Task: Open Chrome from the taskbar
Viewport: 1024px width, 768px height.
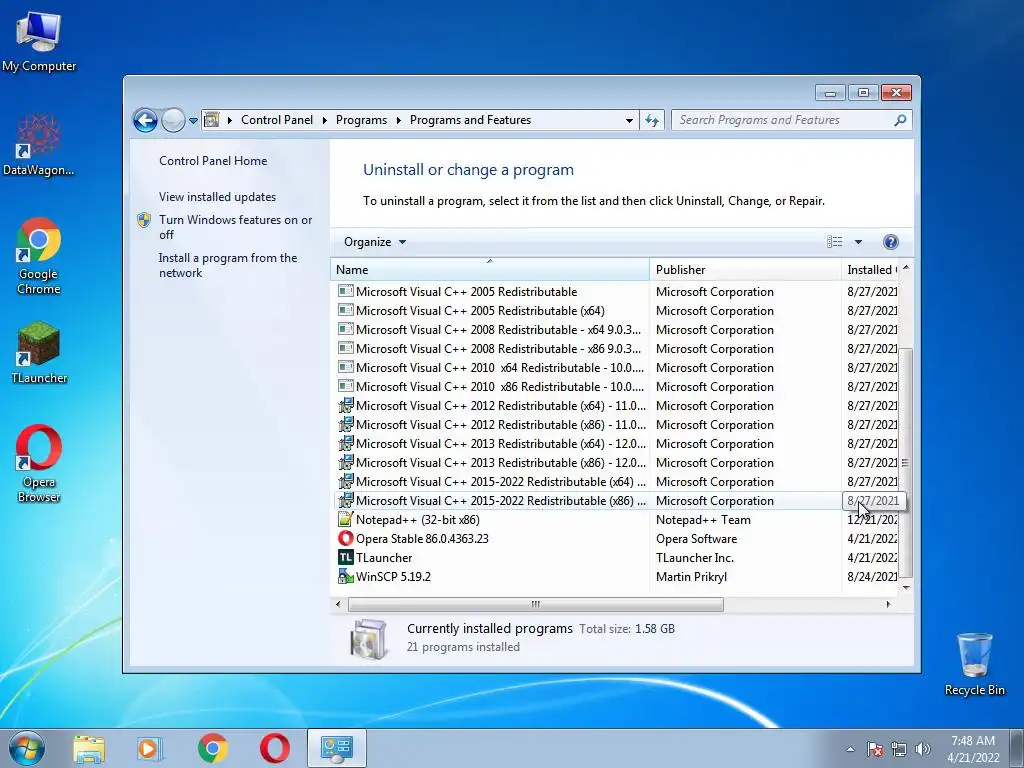Action: pos(212,749)
